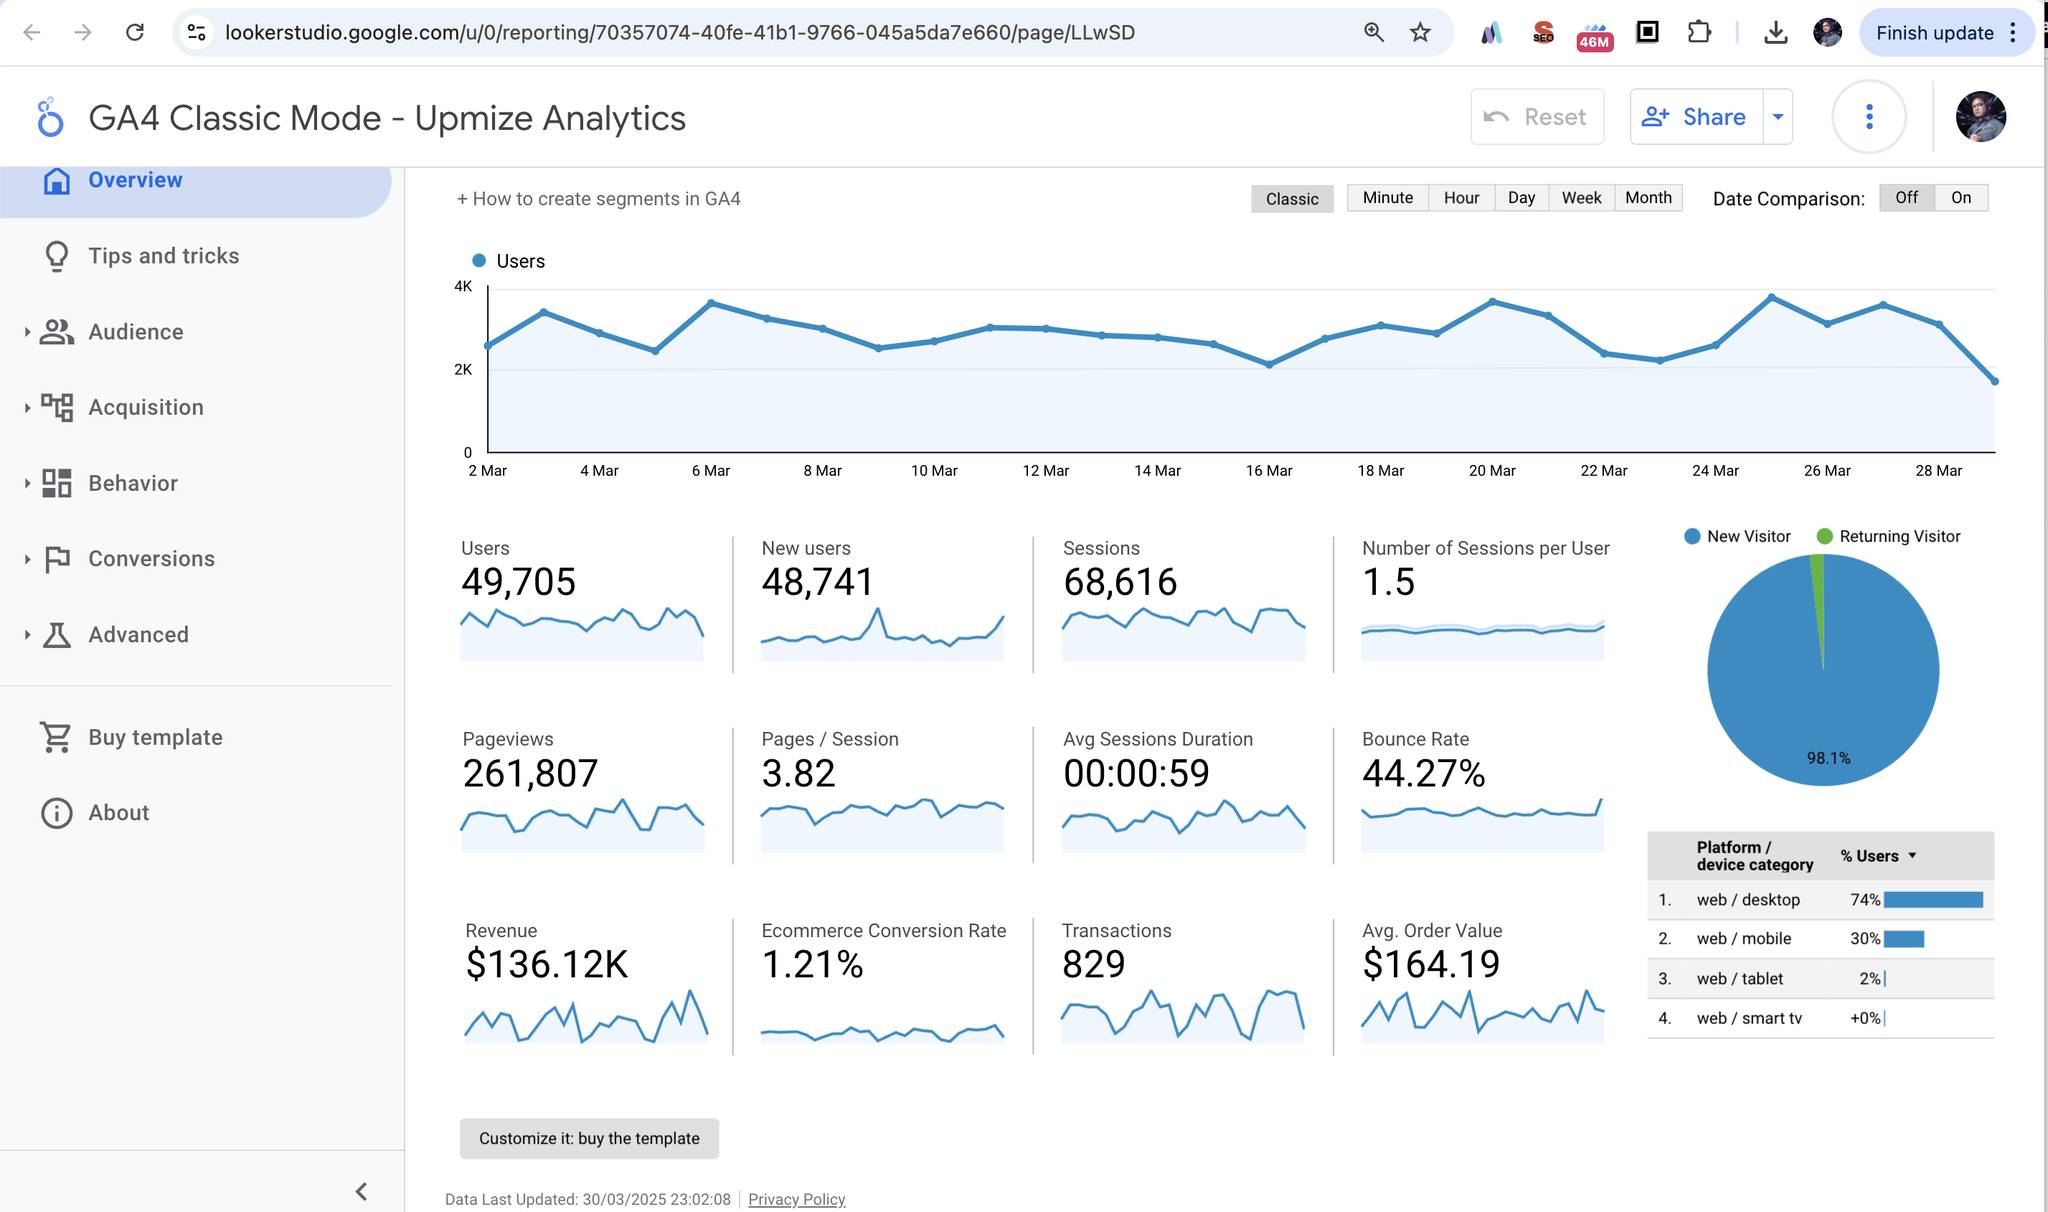Viewport: 2048px width, 1212px height.
Task: Bookmark the page with star icon
Action: click(x=1420, y=32)
